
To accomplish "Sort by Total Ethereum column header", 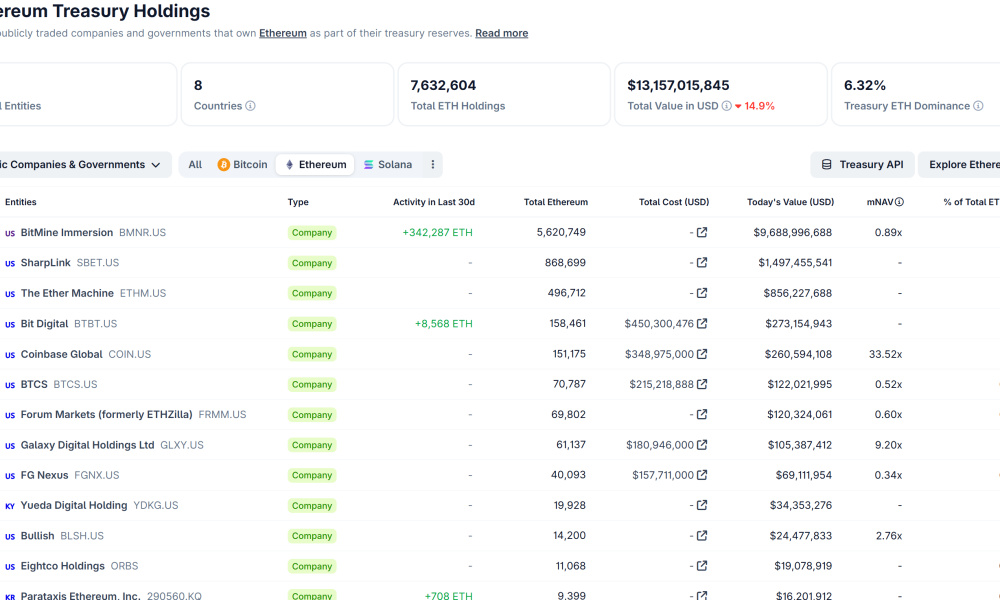I will [x=555, y=201].
